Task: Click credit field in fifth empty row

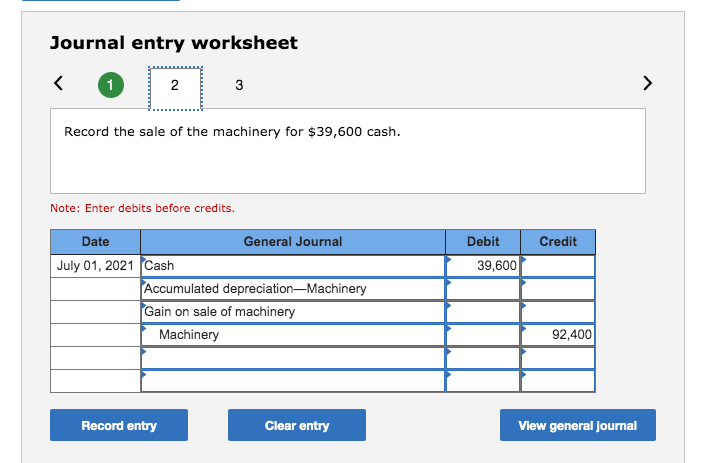Action: pyautogui.click(x=558, y=358)
